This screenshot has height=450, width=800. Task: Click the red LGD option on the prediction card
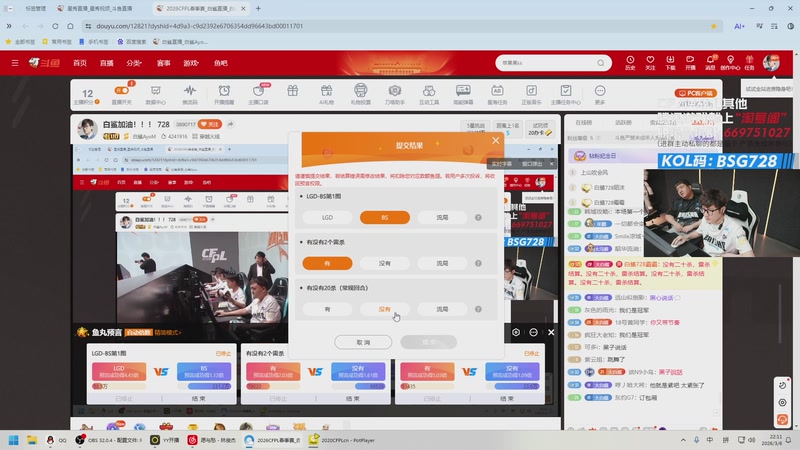119,371
